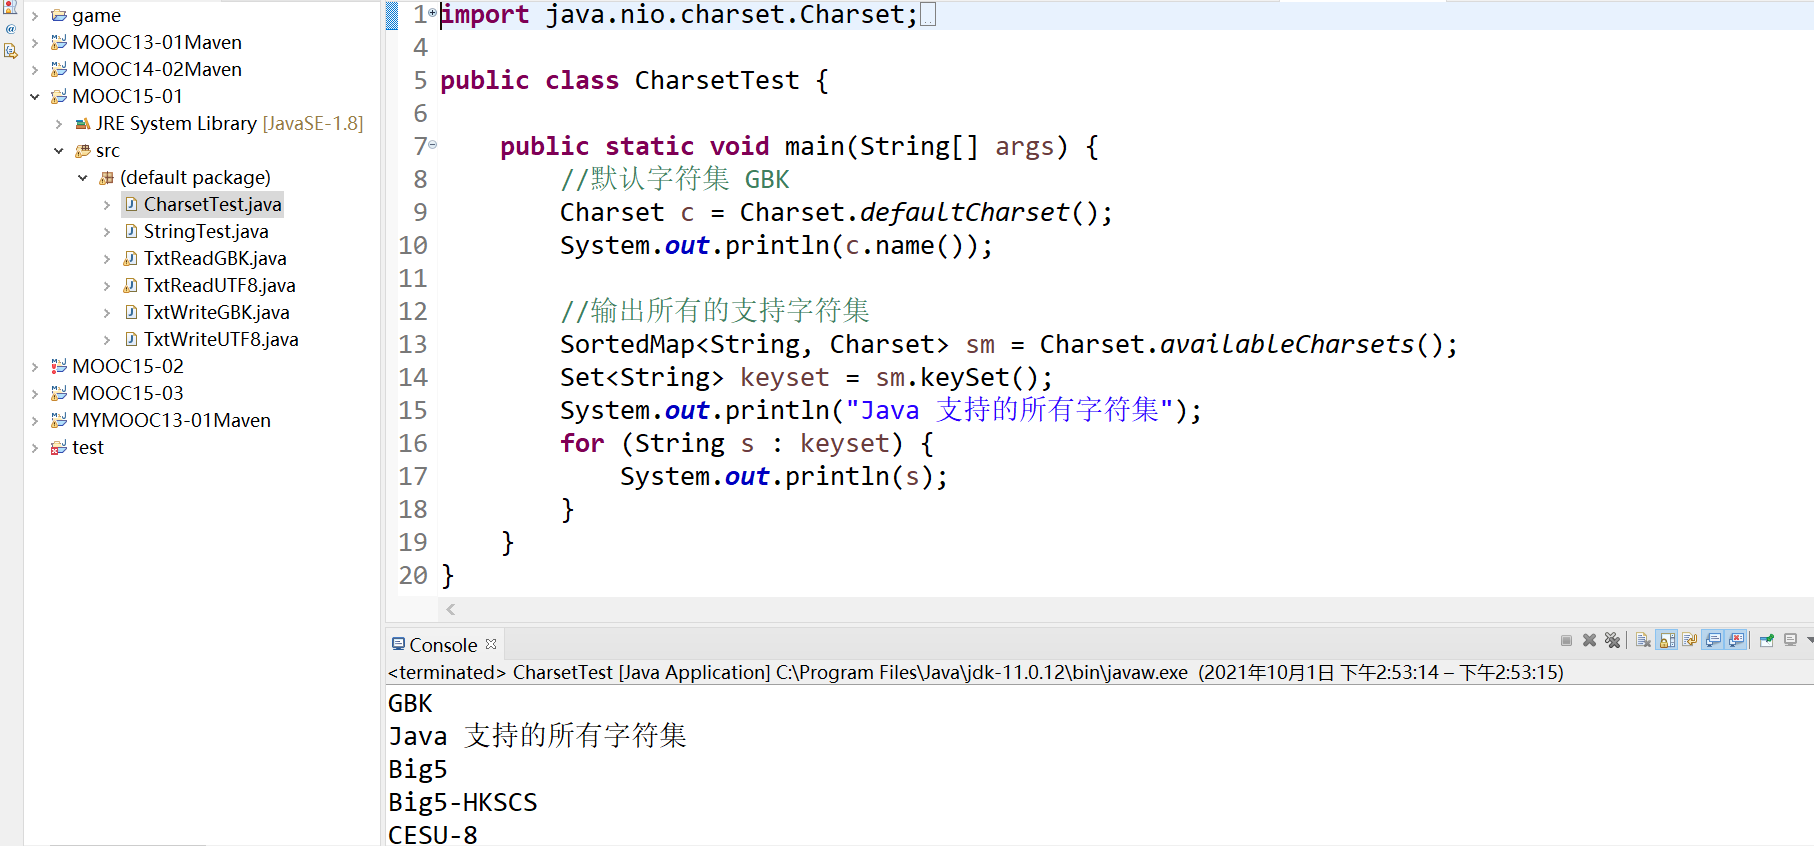The width and height of the screenshot is (1814, 846).
Task: Select TxtWriteGBK.java in the tree
Action: tap(217, 313)
